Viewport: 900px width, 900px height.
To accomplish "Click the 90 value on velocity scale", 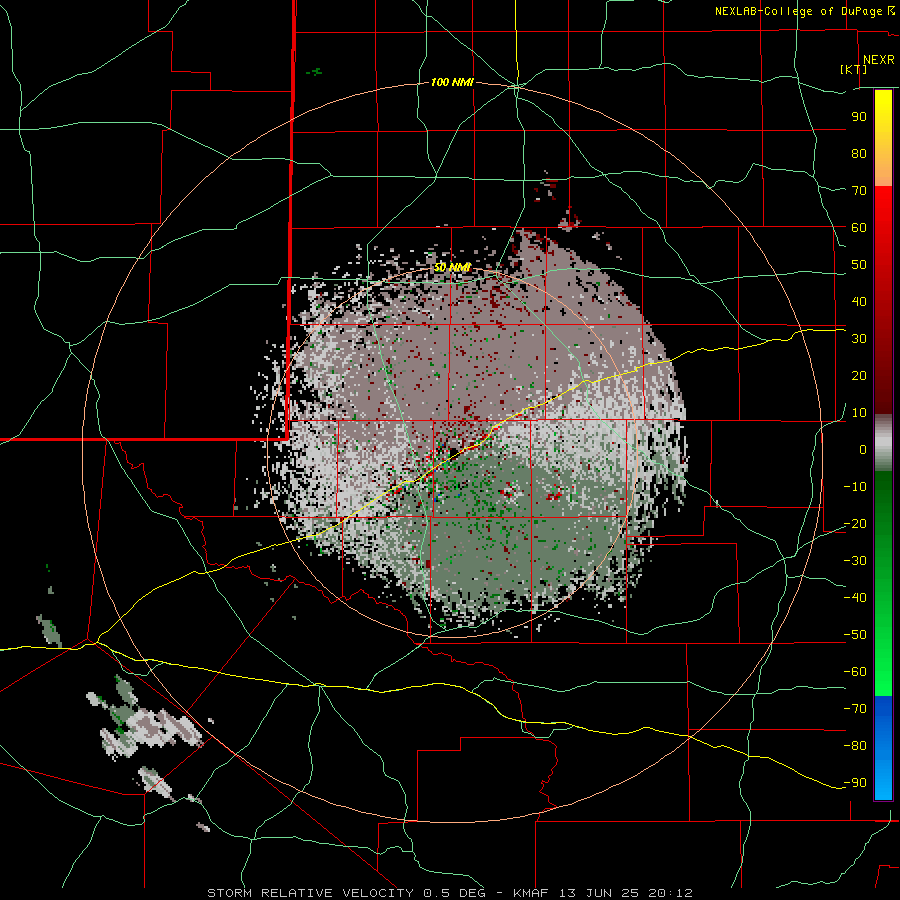I will point(859,117).
